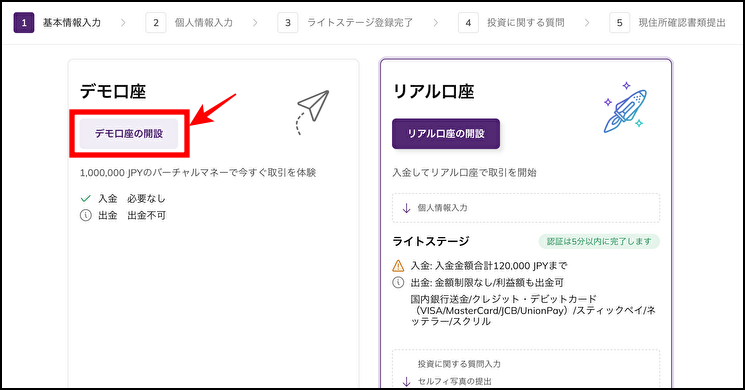745x390 pixels.
Task: Click the rocket icon in リアル口座 card
Action: [625, 107]
